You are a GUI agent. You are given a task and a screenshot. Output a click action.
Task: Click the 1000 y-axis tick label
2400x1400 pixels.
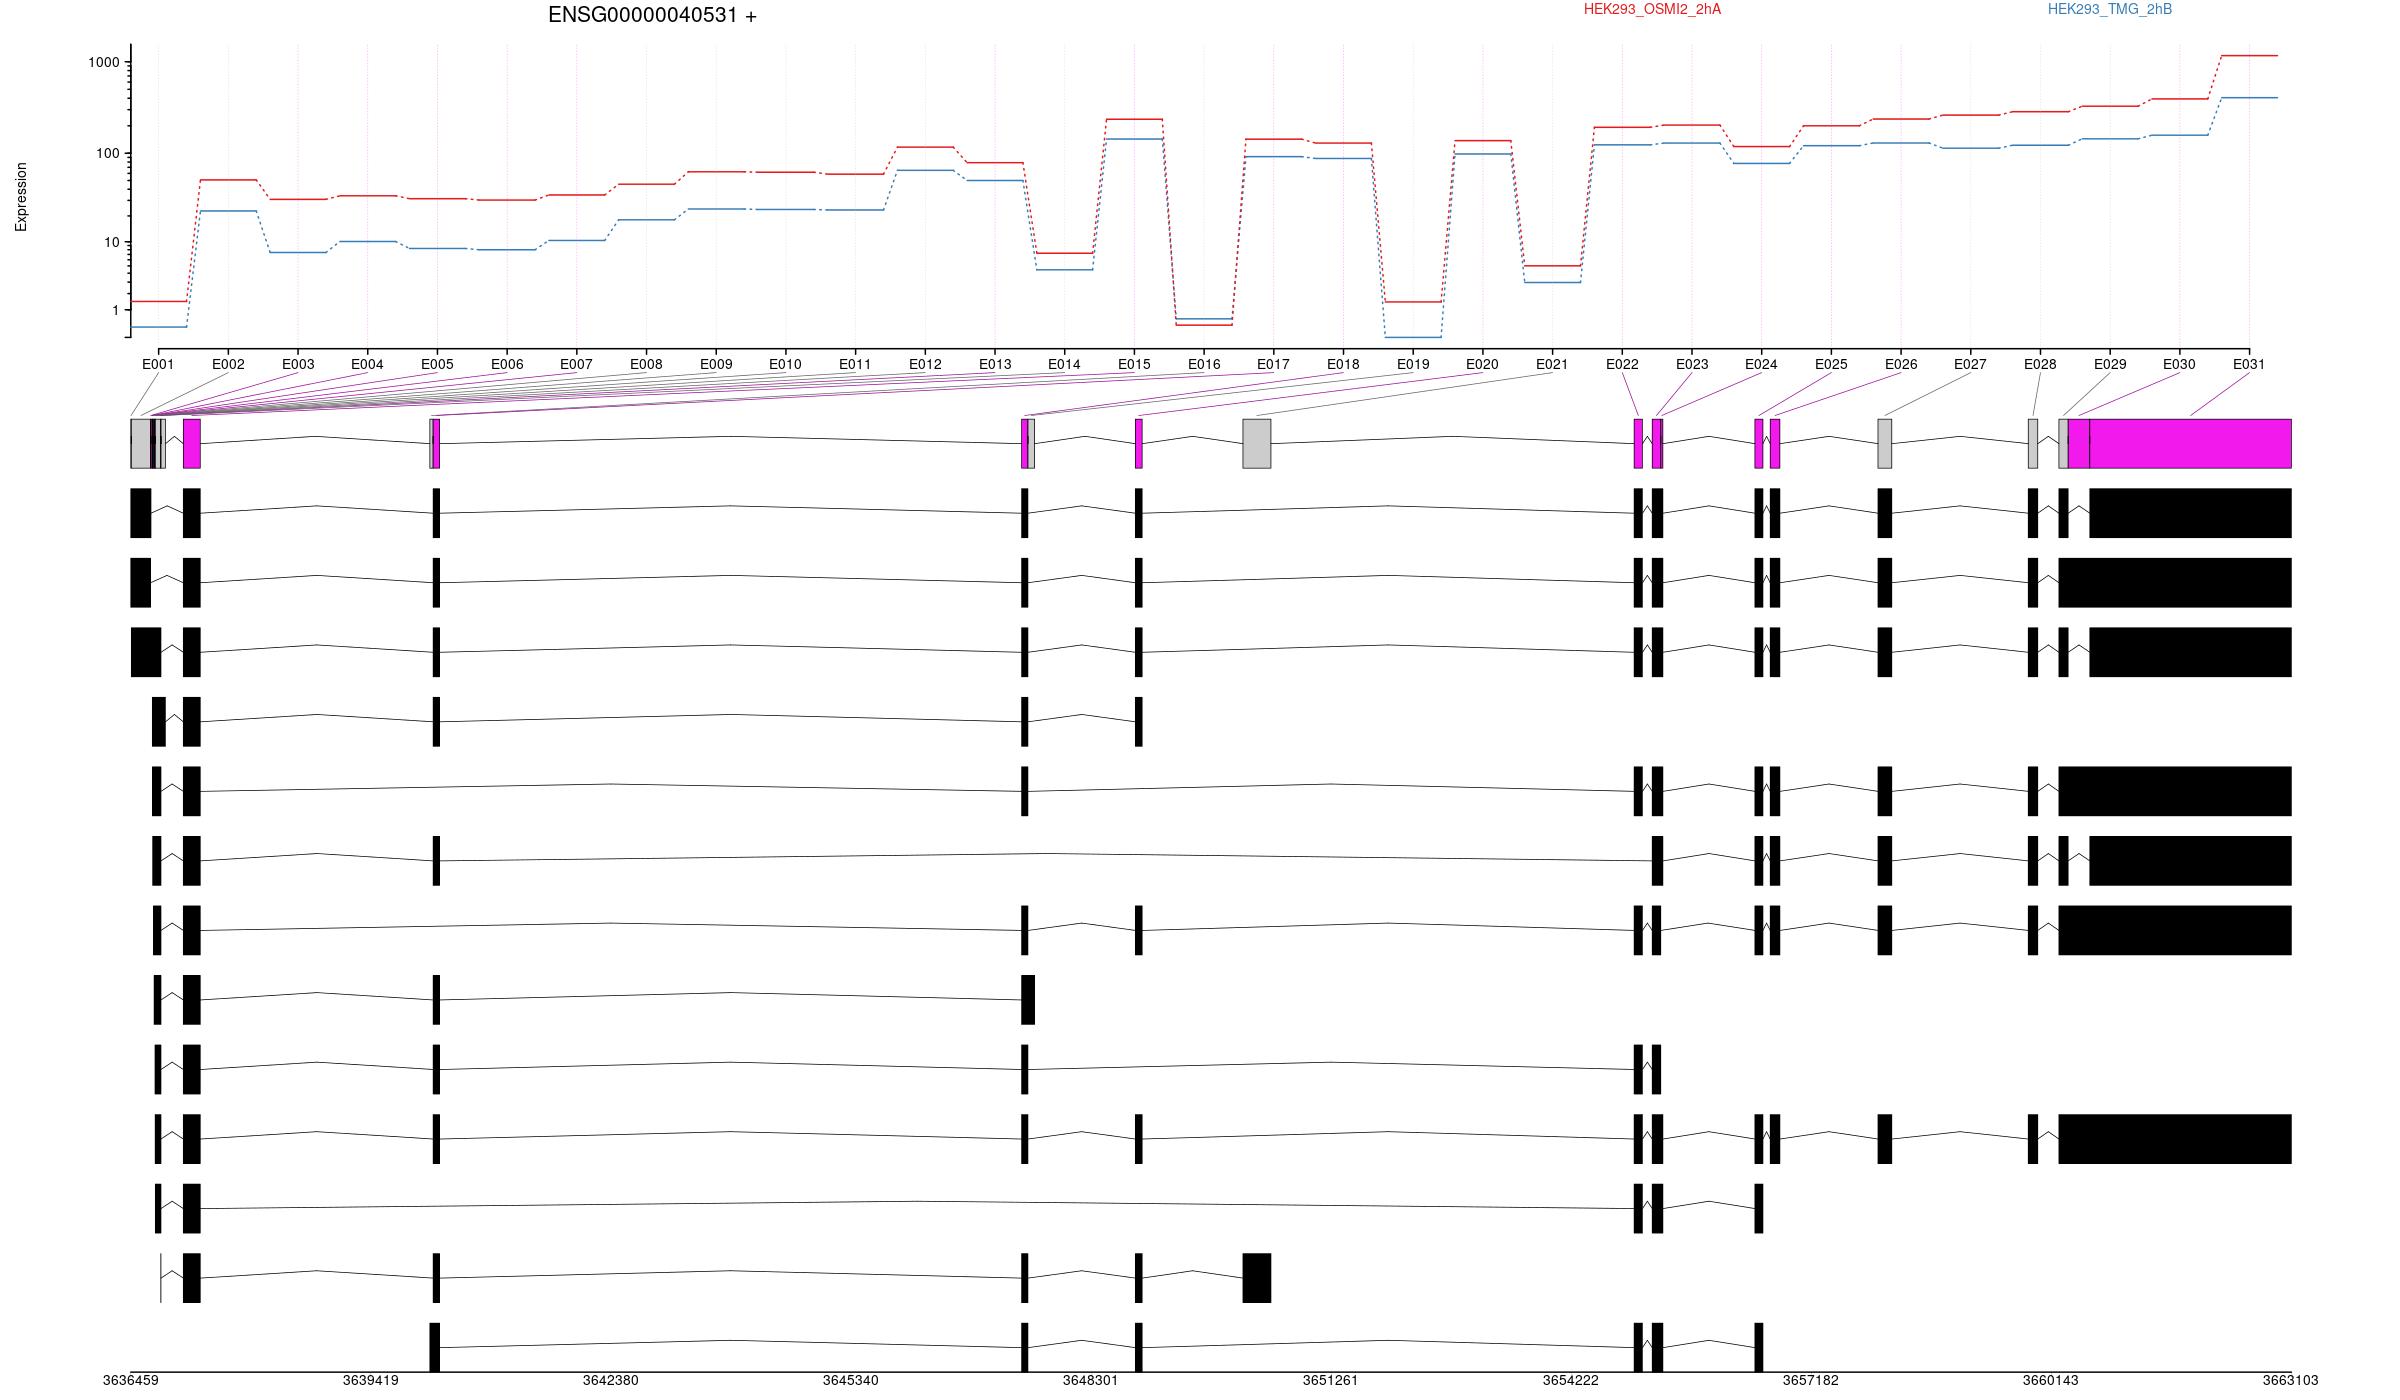104,62
